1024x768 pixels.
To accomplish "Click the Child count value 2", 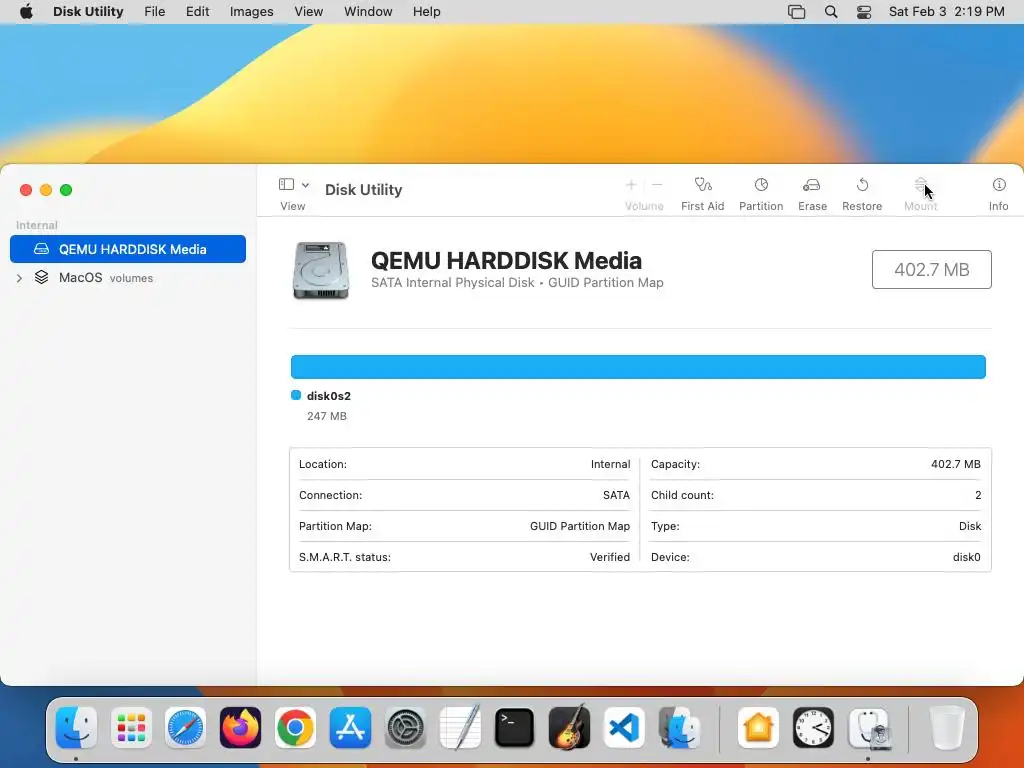I will pyautogui.click(x=978, y=495).
